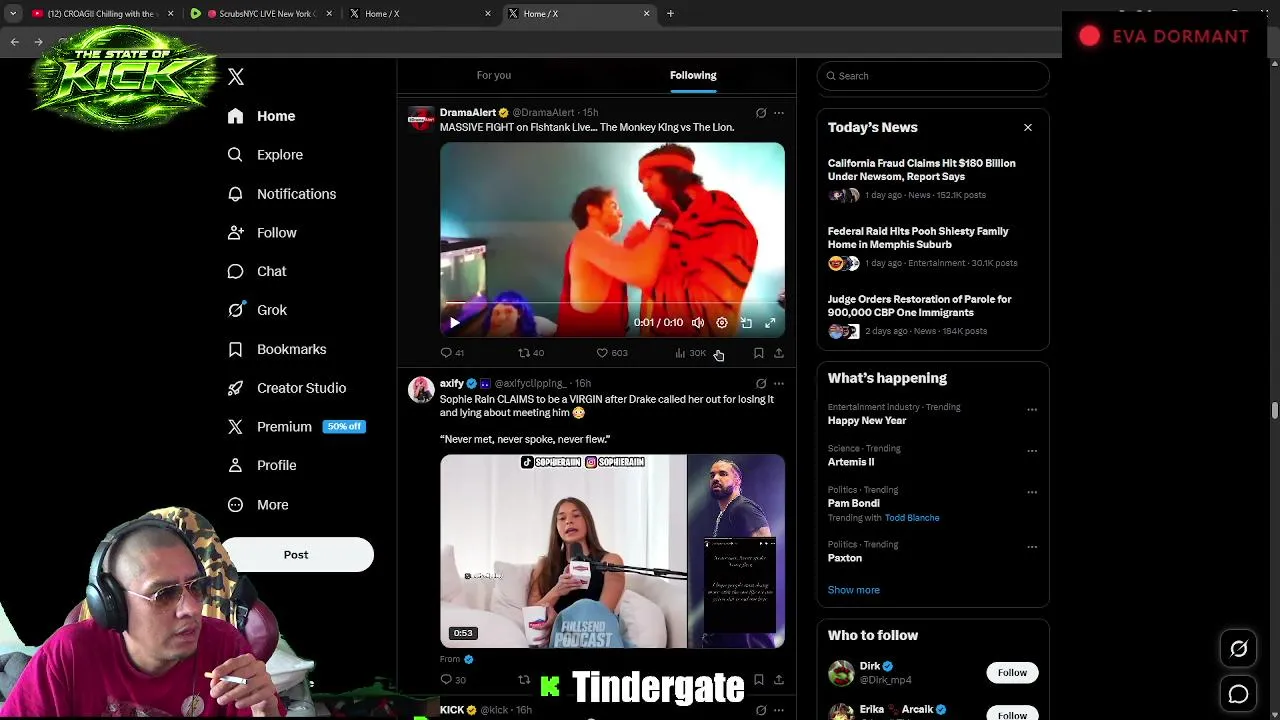Open Profile page
Image resolution: width=1280 pixels, height=720 pixels.
[262, 465]
